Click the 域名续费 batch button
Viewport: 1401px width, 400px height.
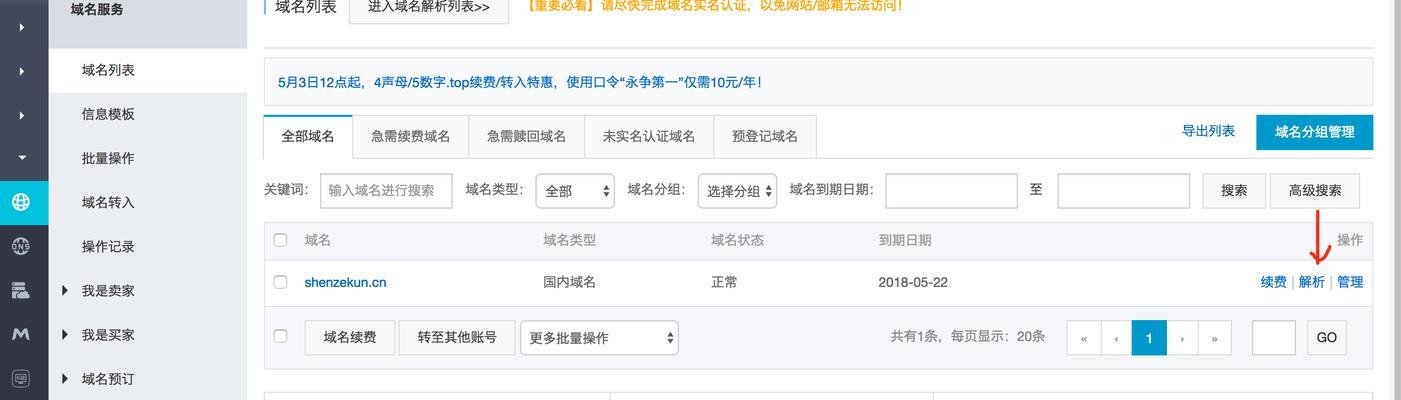350,337
